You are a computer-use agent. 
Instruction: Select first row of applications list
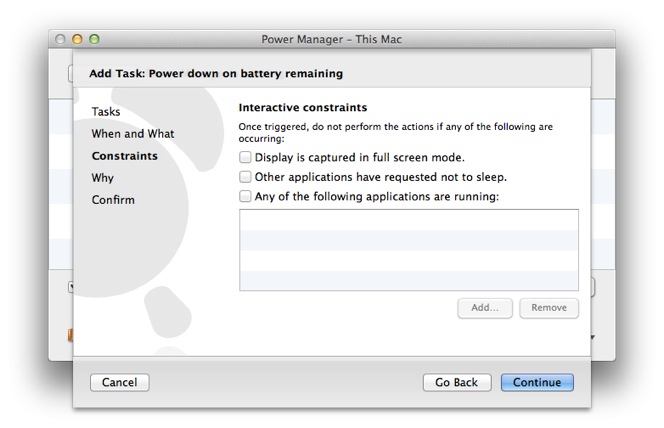[x=409, y=220]
